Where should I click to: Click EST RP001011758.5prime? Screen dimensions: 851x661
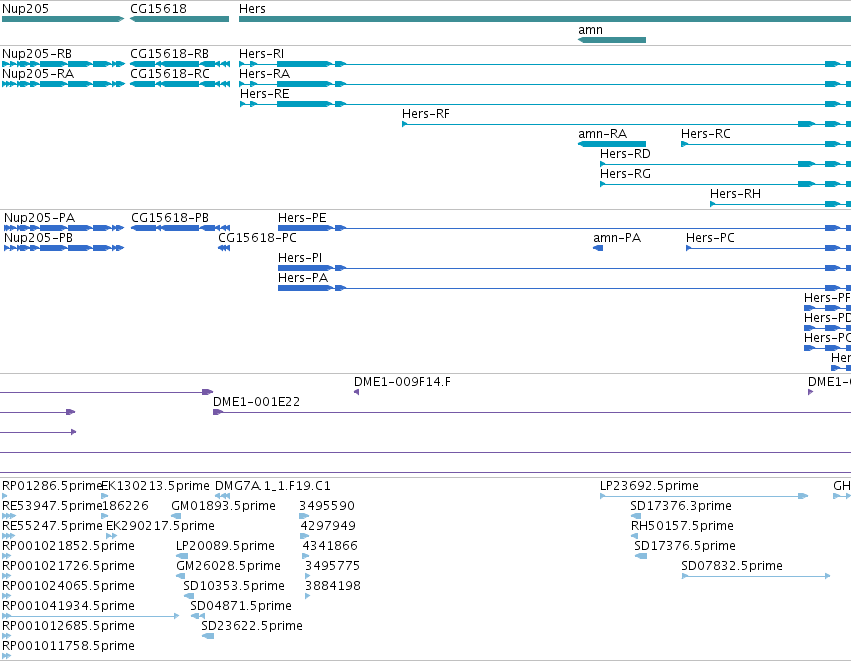point(68,647)
